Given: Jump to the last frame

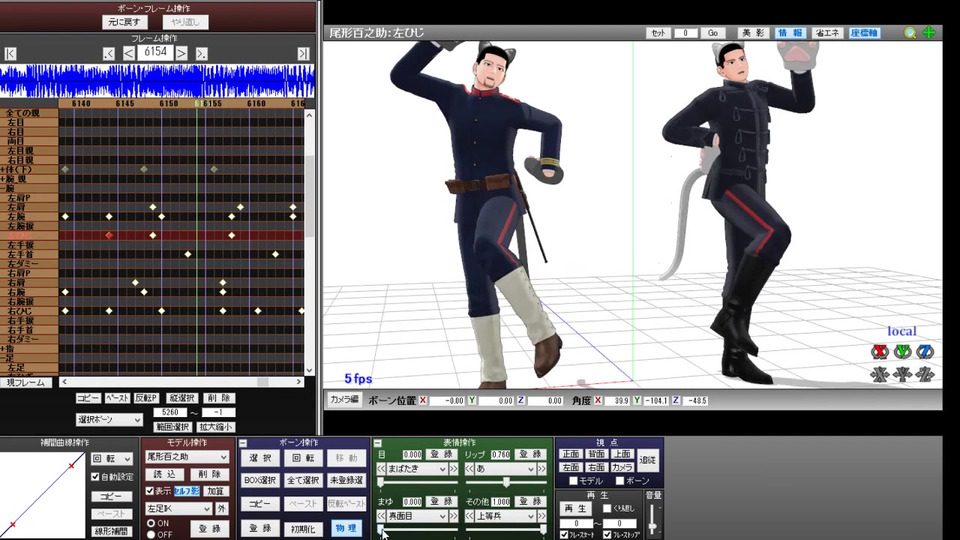Looking at the screenshot, I should coord(303,53).
